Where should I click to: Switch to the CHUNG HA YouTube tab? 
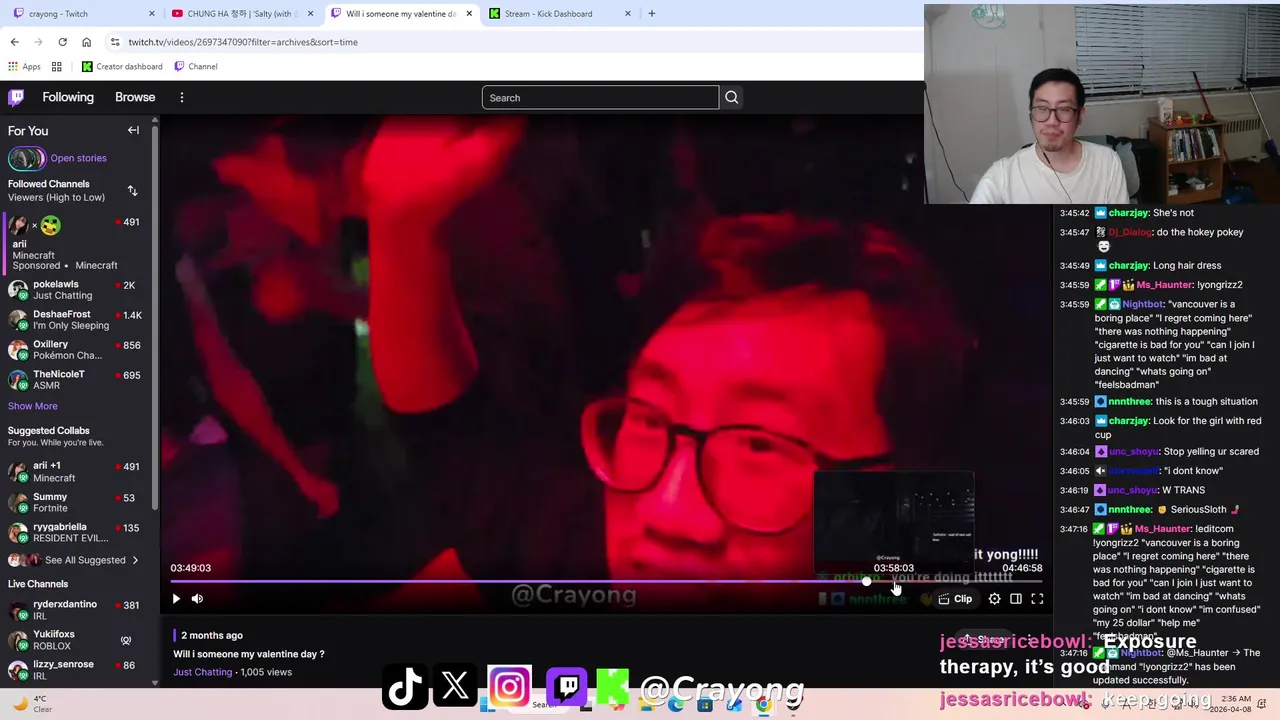pyautogui.click(x=240, y=13)
